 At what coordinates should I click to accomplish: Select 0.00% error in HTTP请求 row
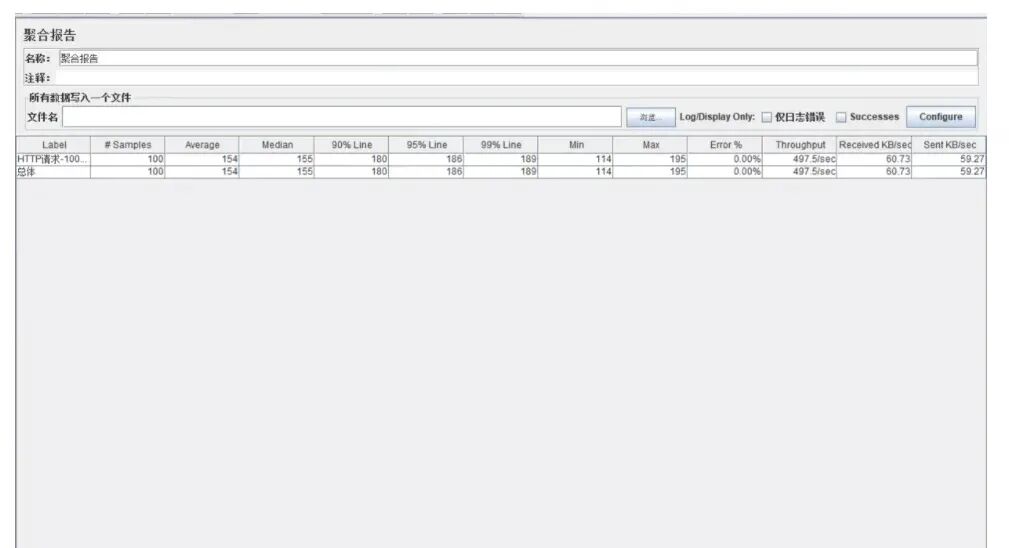click(x=725, y=159)
